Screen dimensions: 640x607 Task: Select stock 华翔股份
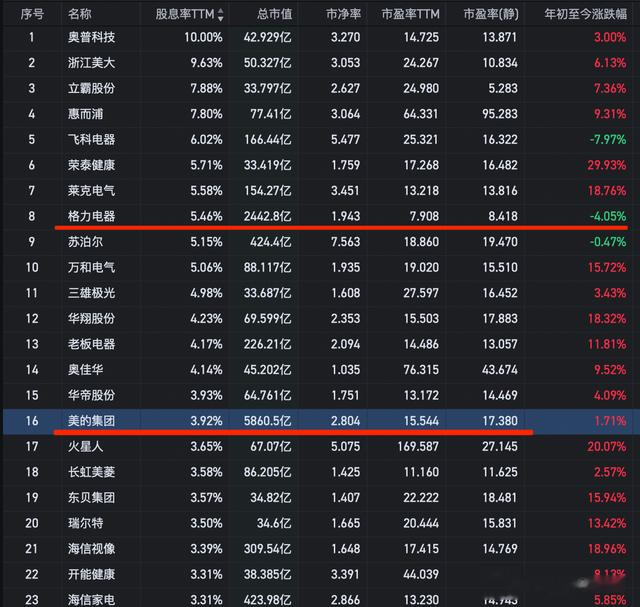91,319
